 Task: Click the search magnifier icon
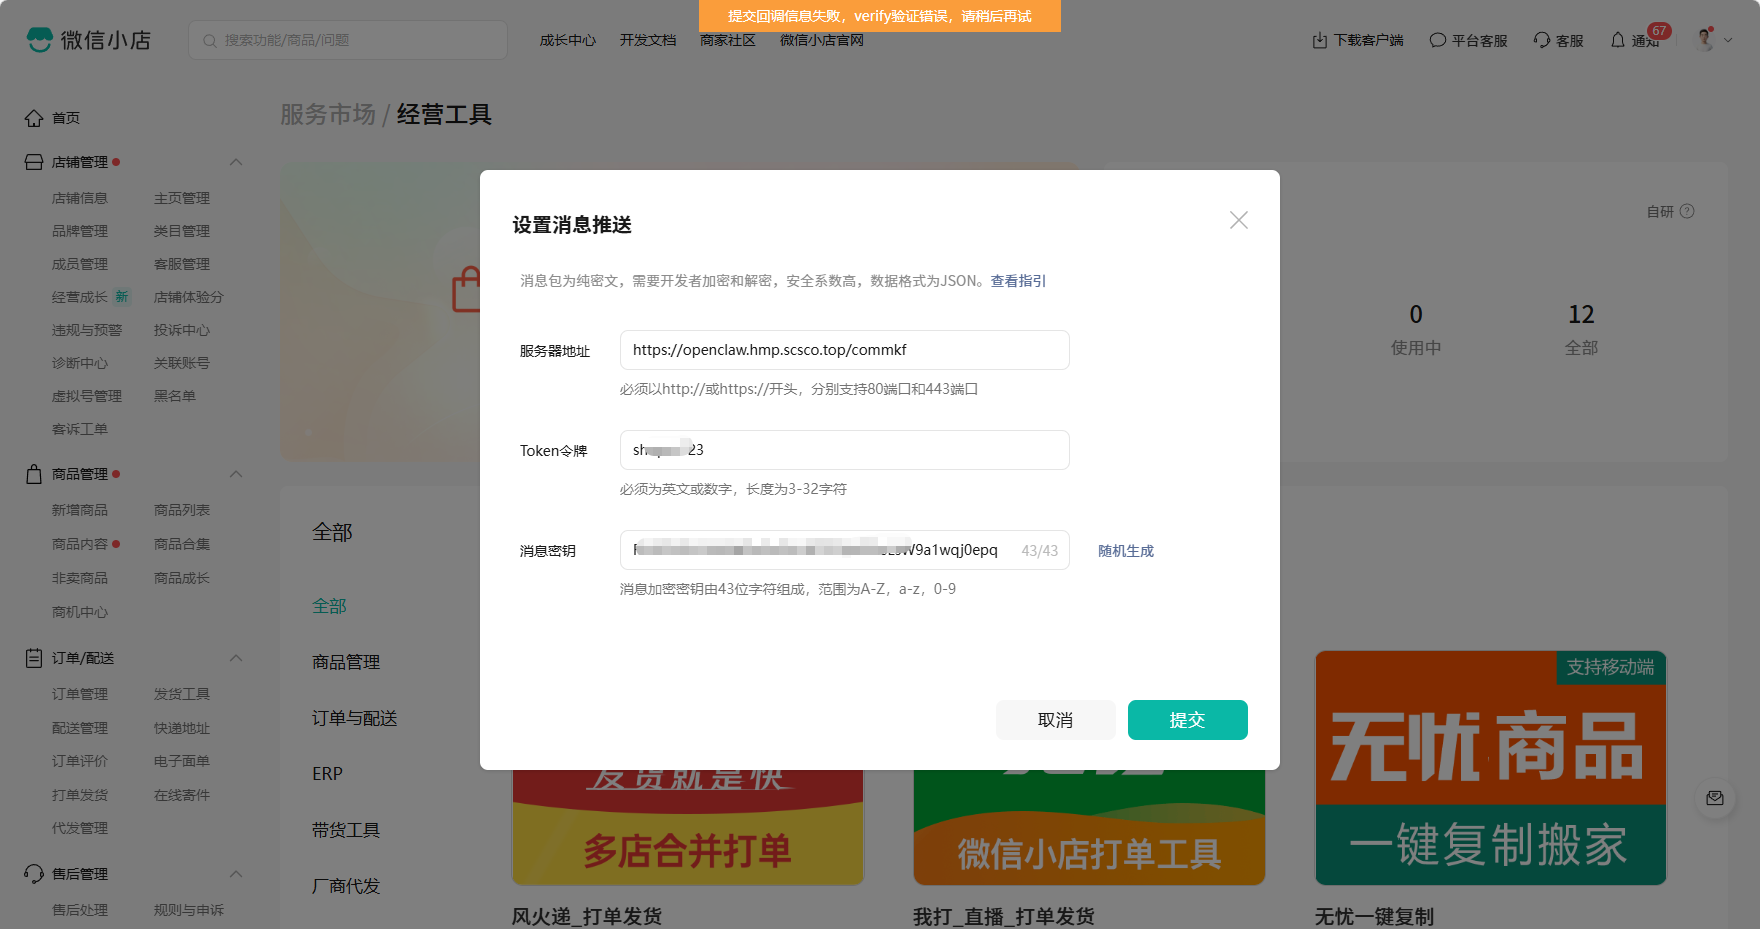[210, 41]
